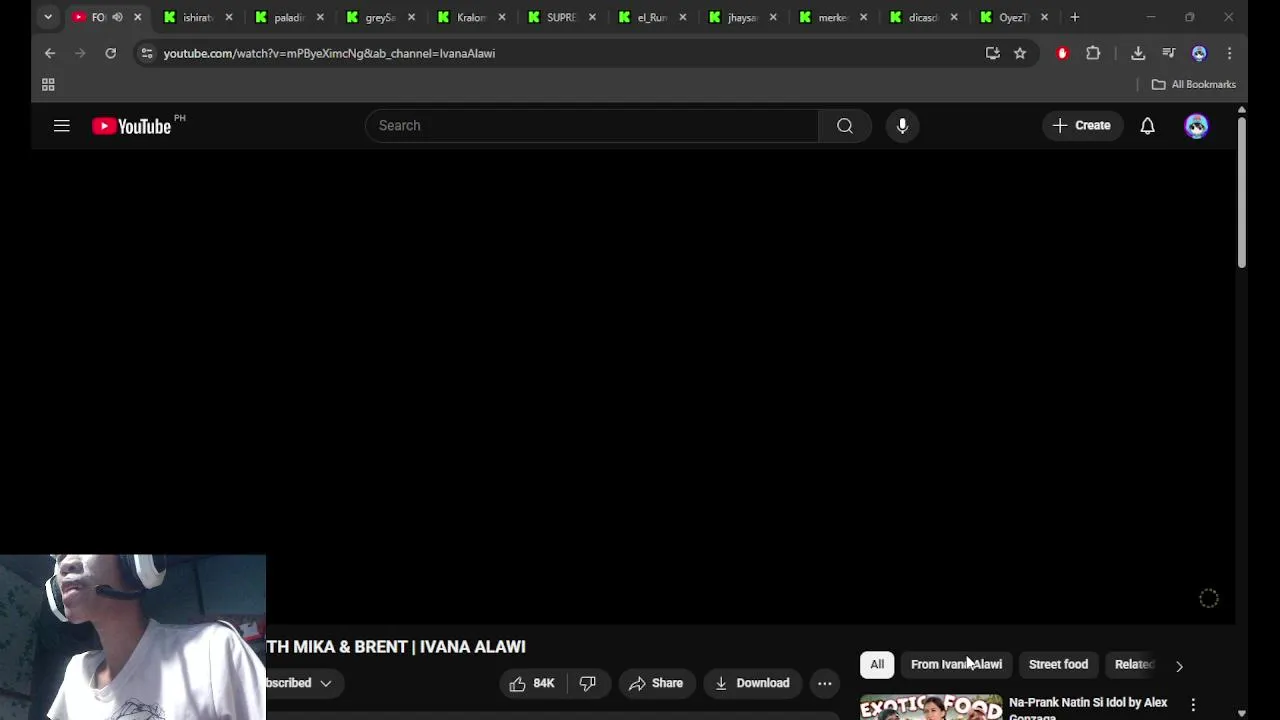Image resolution: width=1280 pixels, height=720 pixels.
Task: Go forward in browser history
Action: (x=80, y=53)
